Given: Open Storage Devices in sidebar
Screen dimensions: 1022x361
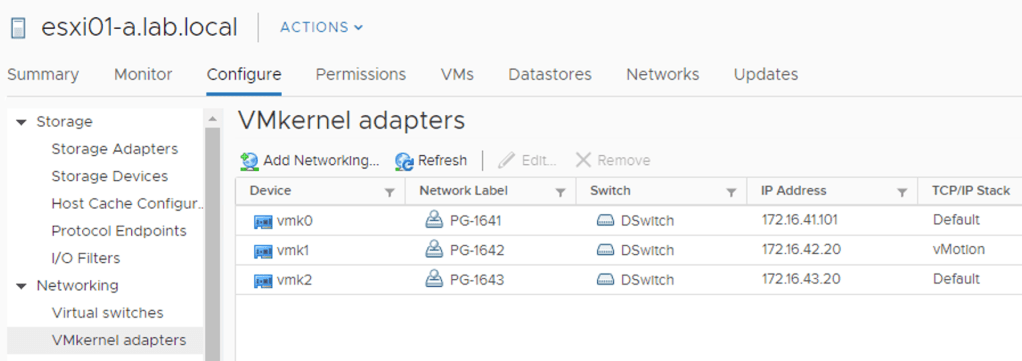Looking at the screenshot, I should point(110,176).
